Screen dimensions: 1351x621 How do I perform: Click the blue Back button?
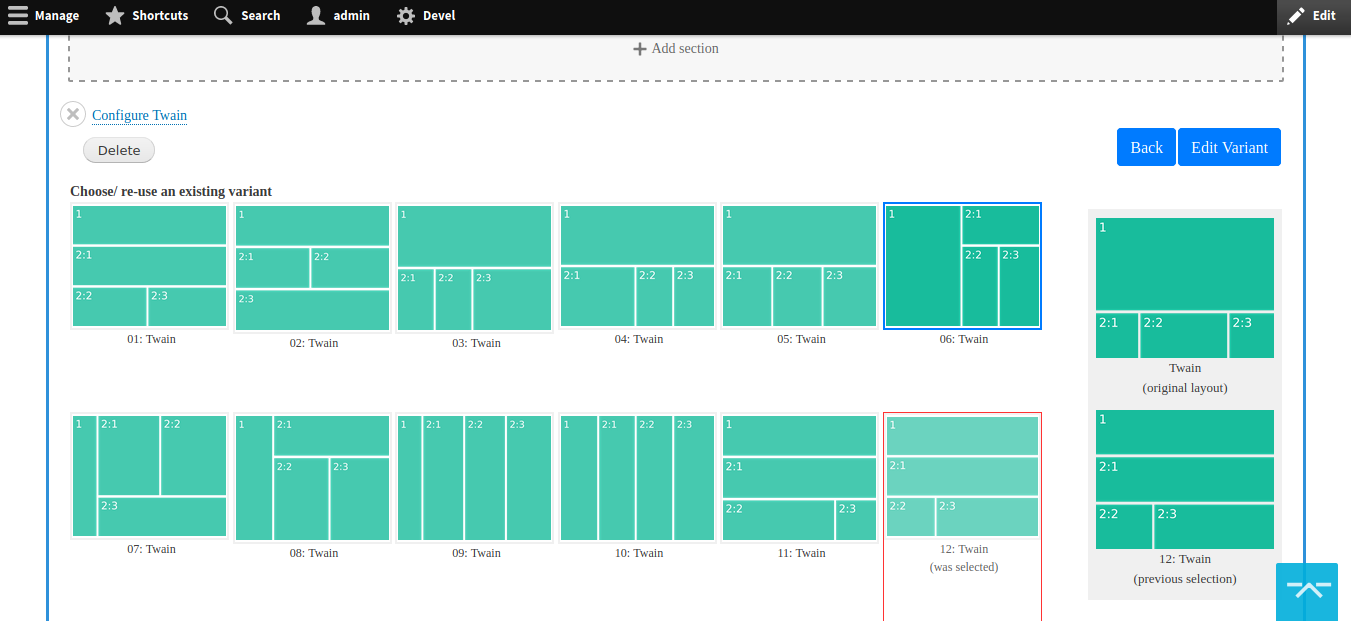click(x=1146, y=147)
